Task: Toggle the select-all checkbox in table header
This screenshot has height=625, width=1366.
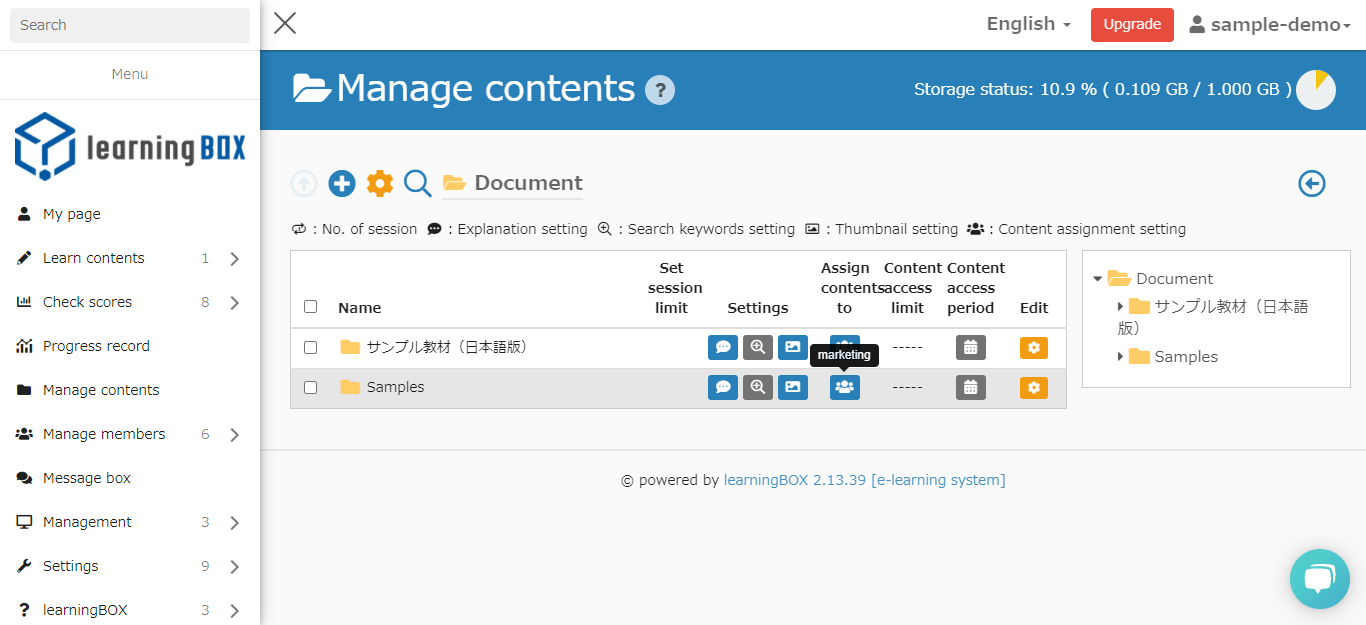Action: [x=310, y=307]
